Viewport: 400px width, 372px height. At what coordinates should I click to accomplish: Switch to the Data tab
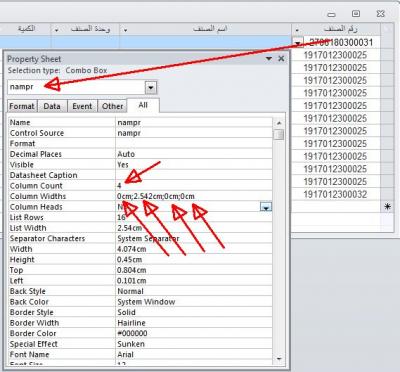click(x=52, y=106)
